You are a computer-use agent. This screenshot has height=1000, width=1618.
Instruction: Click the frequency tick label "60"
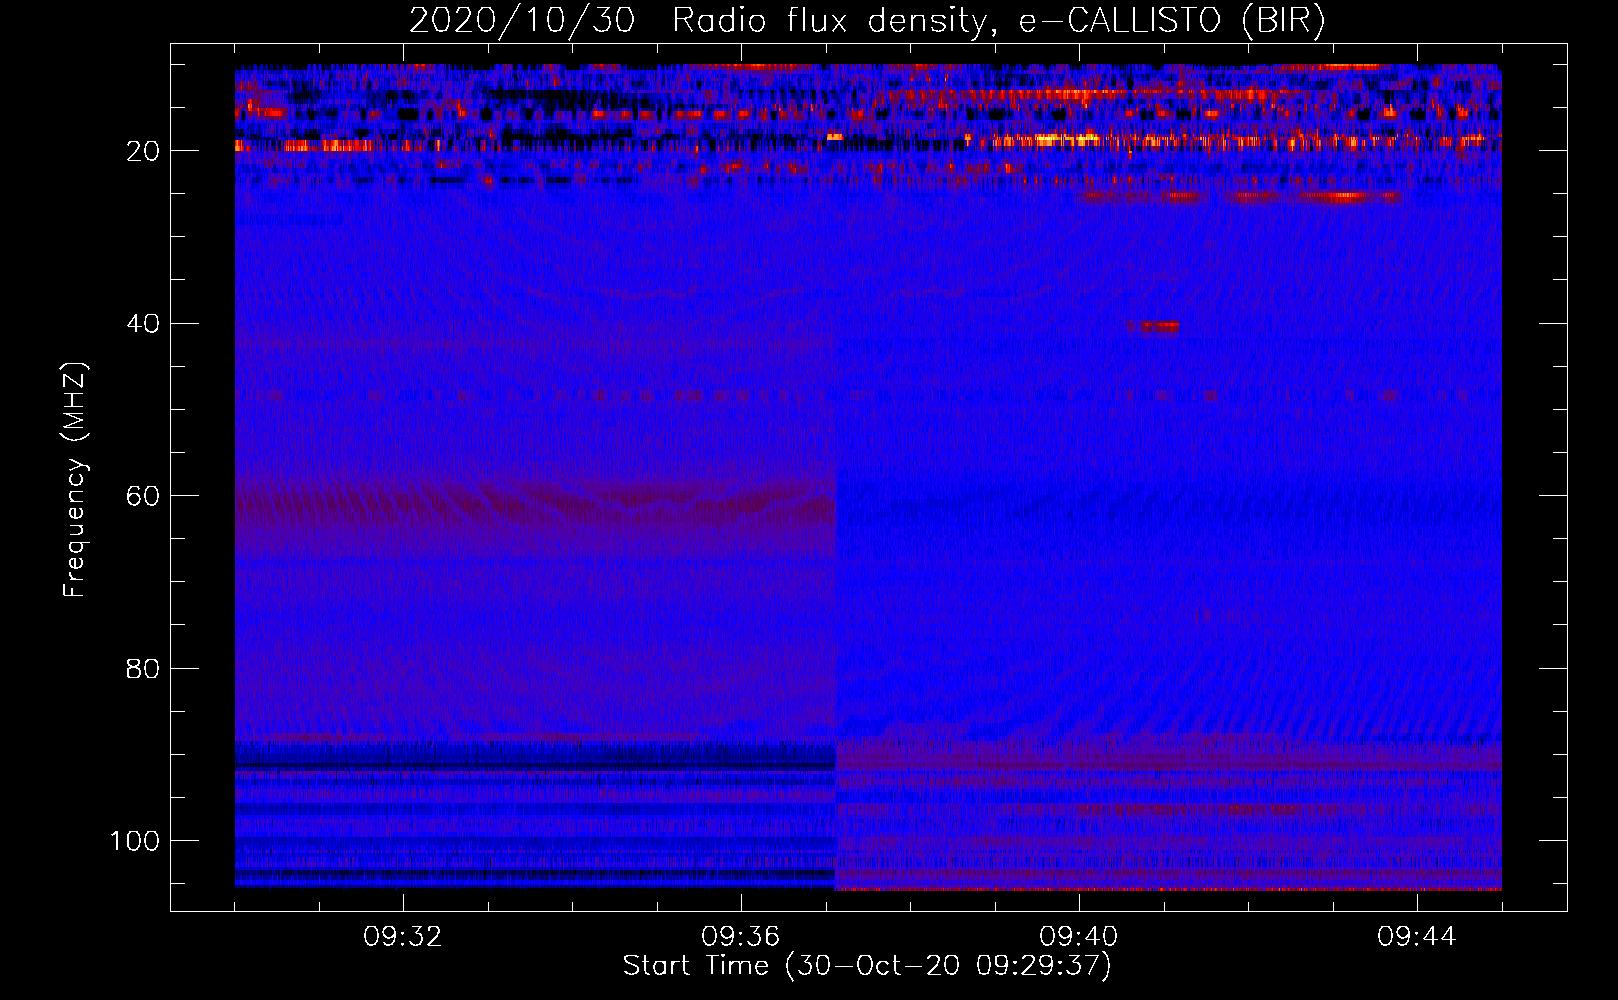click(143, 496)
